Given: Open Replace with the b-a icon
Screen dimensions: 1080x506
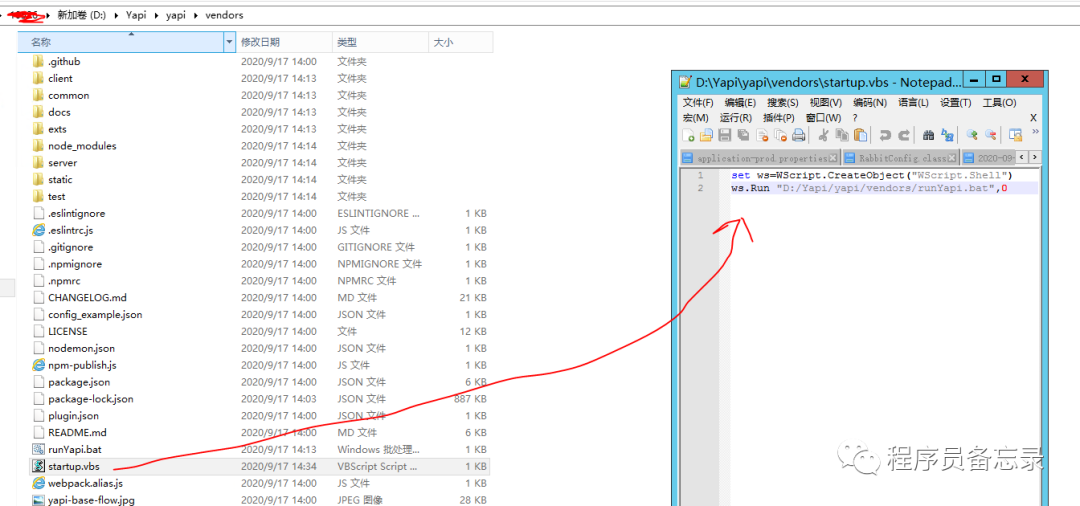Looking at the screenshot, I should click(x=947, y=135).
